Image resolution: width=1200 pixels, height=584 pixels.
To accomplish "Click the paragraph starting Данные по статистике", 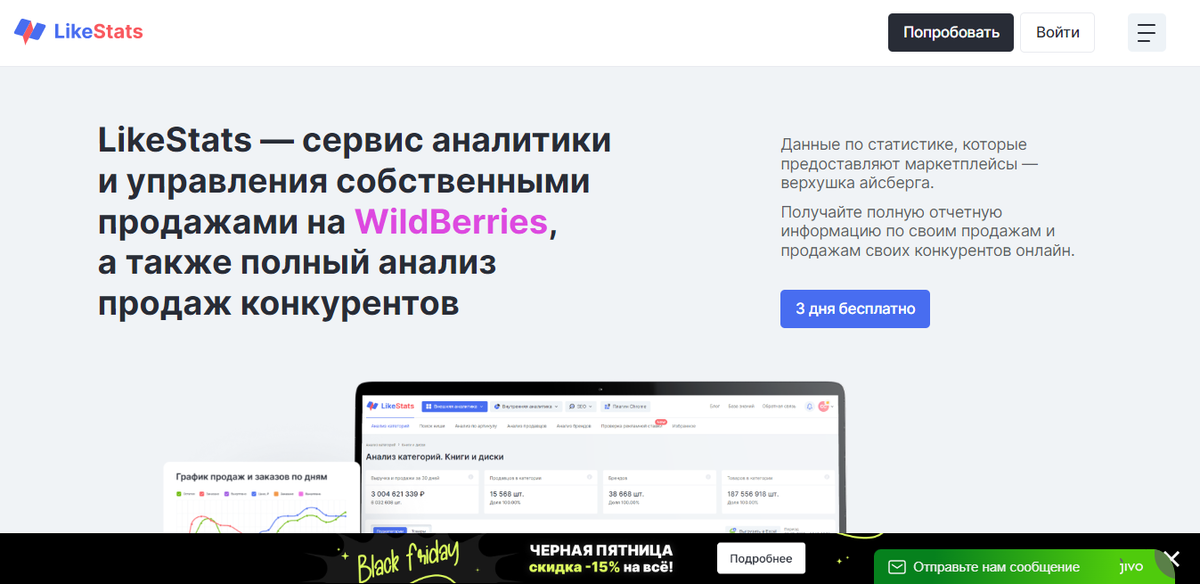I will pos(910,164).
